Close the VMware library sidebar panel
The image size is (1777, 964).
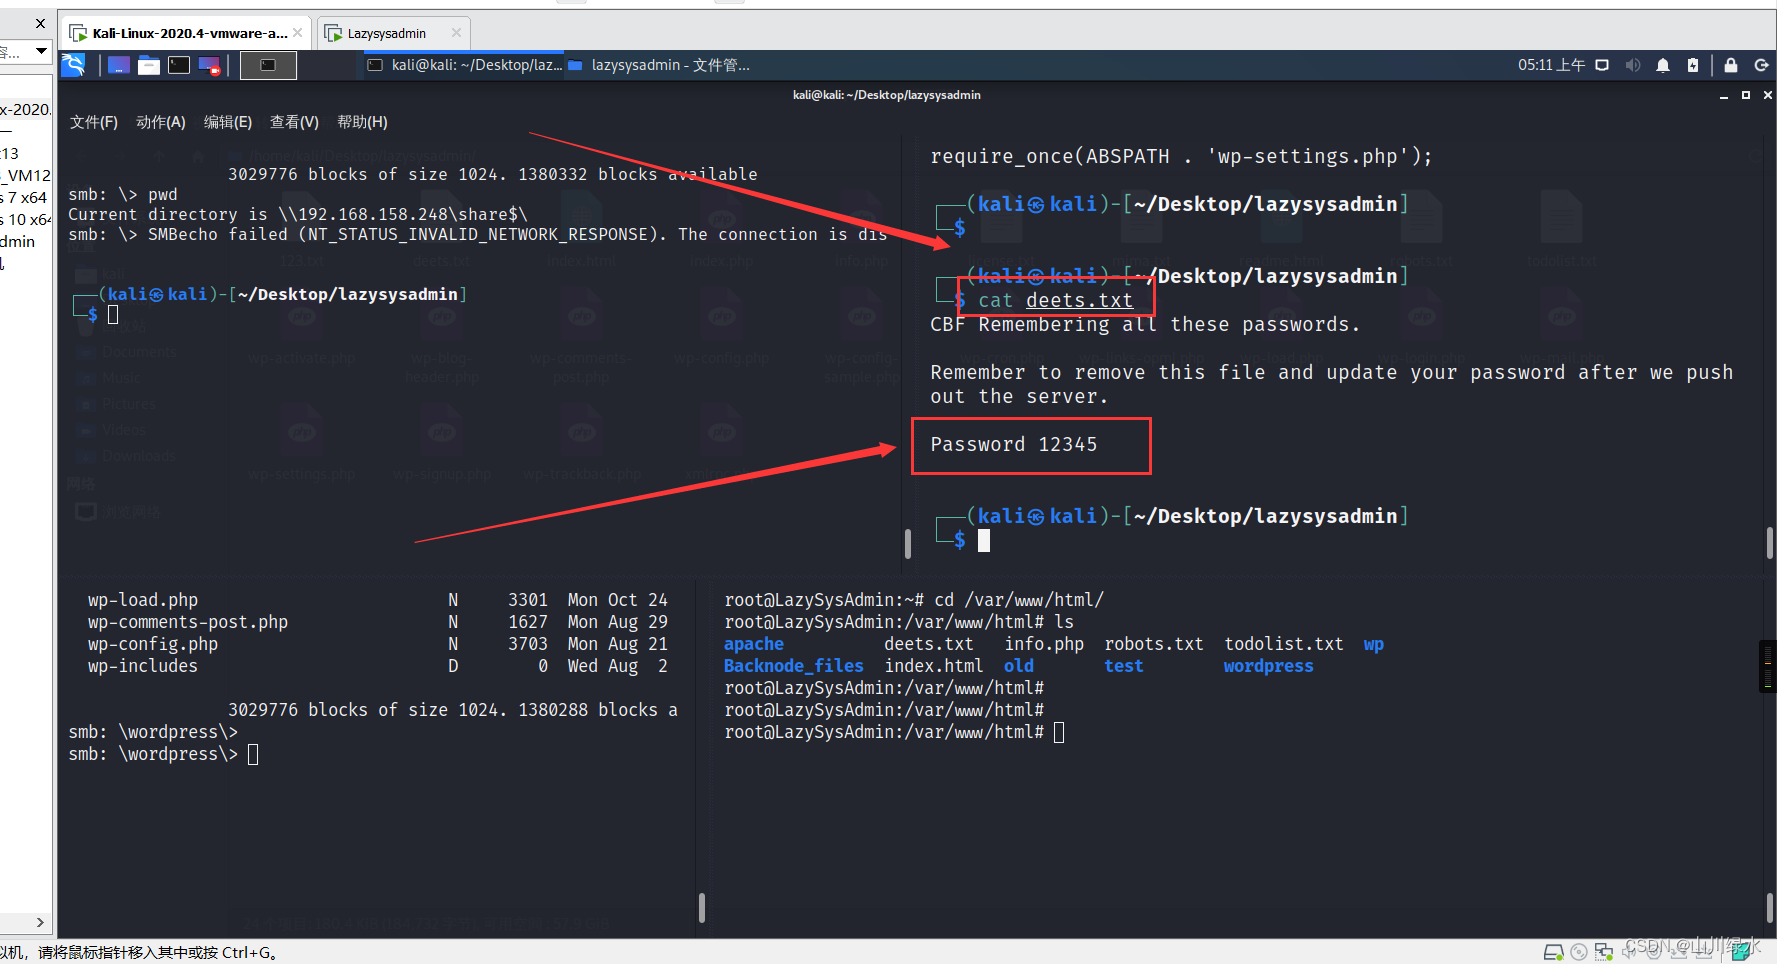40,23
